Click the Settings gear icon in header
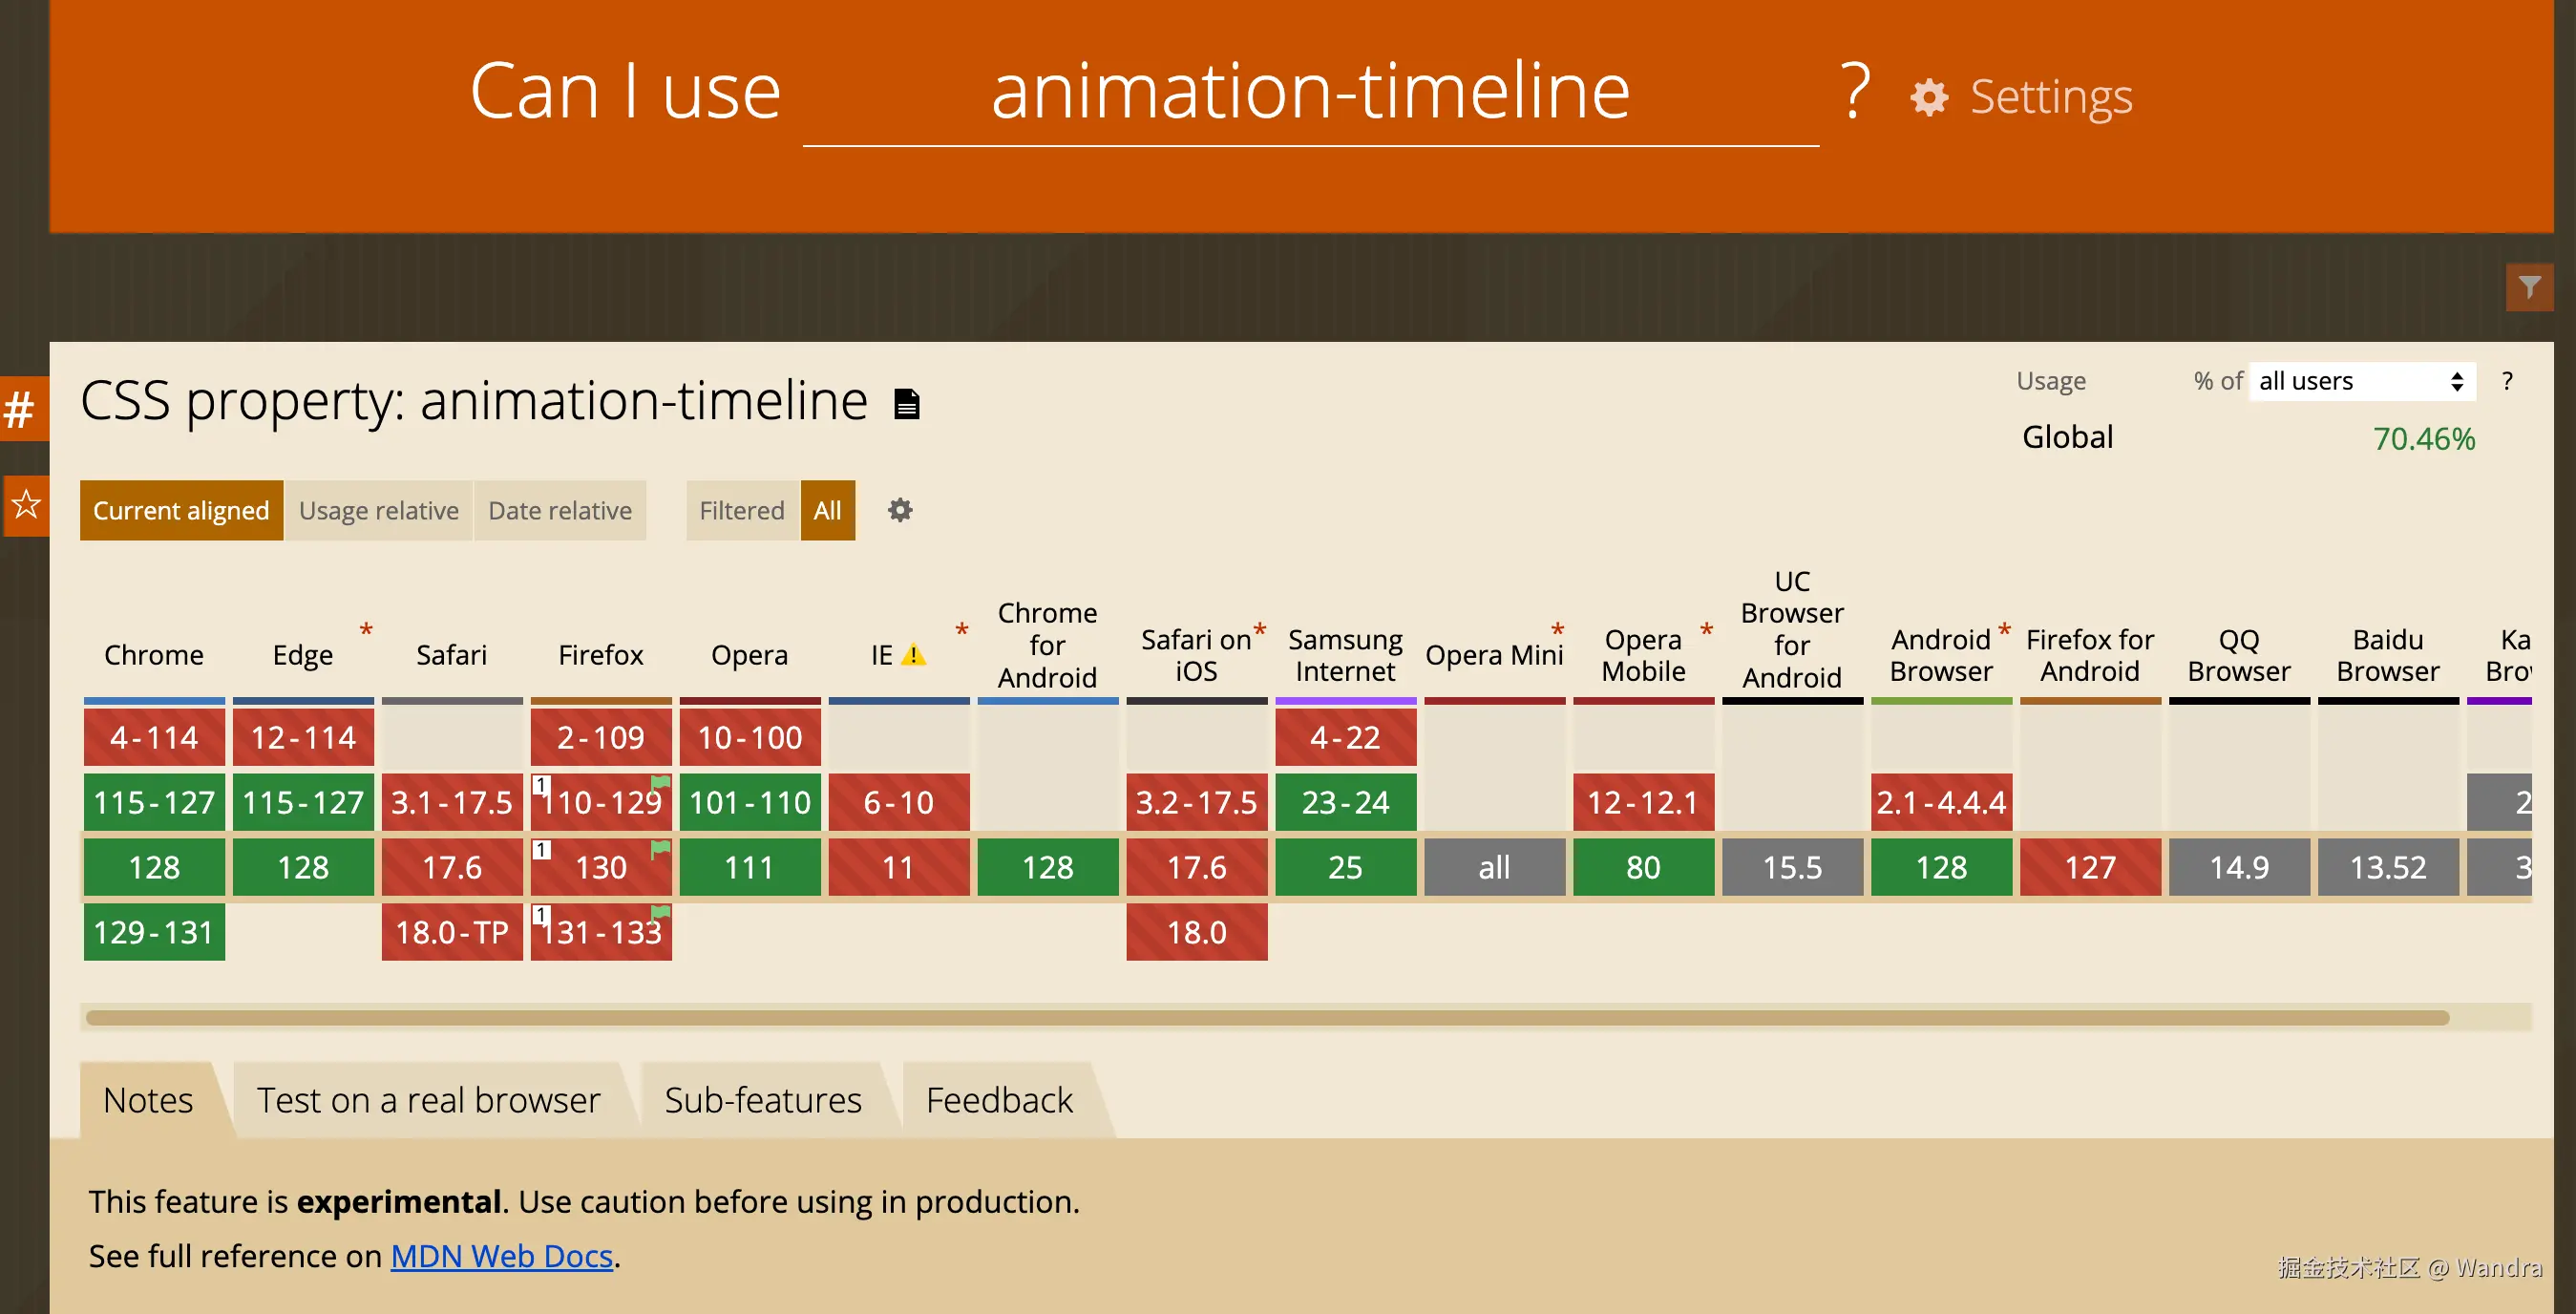The image size is (2576, 1314). coord(1929,97)
